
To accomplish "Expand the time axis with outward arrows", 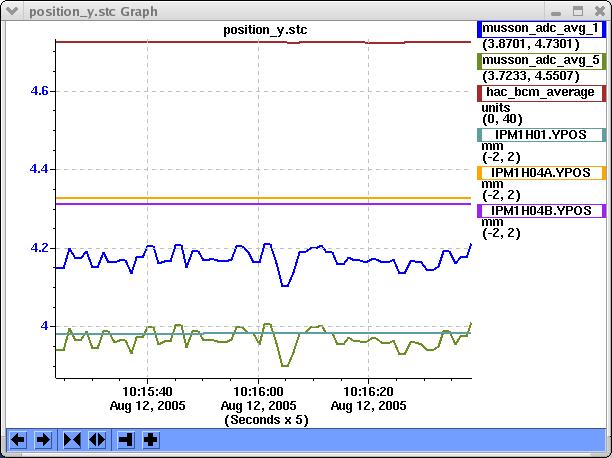I will click(x=97, y=440).
